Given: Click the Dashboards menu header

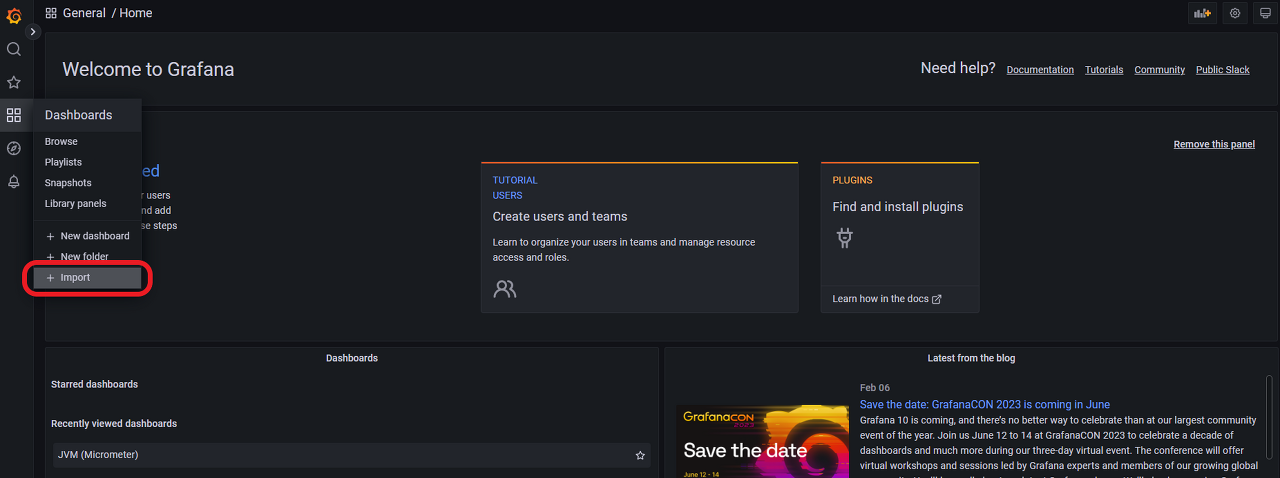Looking at the screenshot, I should click(x=88, y=115).
